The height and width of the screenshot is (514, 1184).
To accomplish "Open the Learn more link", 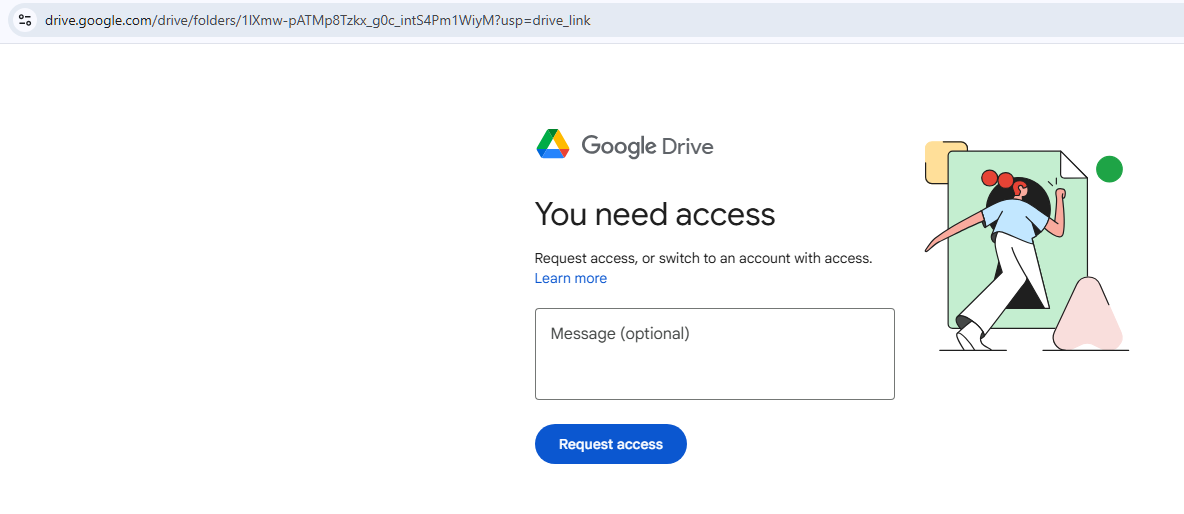I will (x=570, y=279).
